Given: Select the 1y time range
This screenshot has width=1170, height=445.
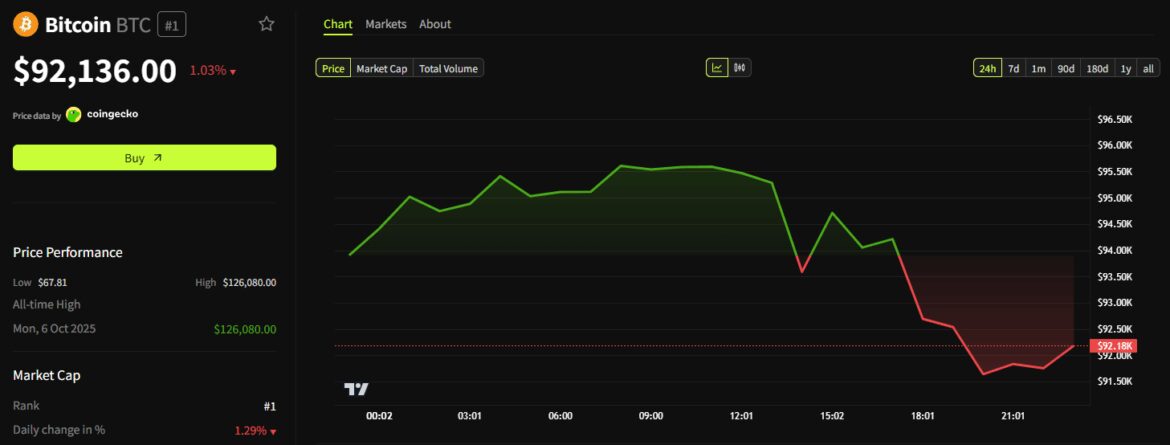Looking at the screenshot, I should (1126, 68).
